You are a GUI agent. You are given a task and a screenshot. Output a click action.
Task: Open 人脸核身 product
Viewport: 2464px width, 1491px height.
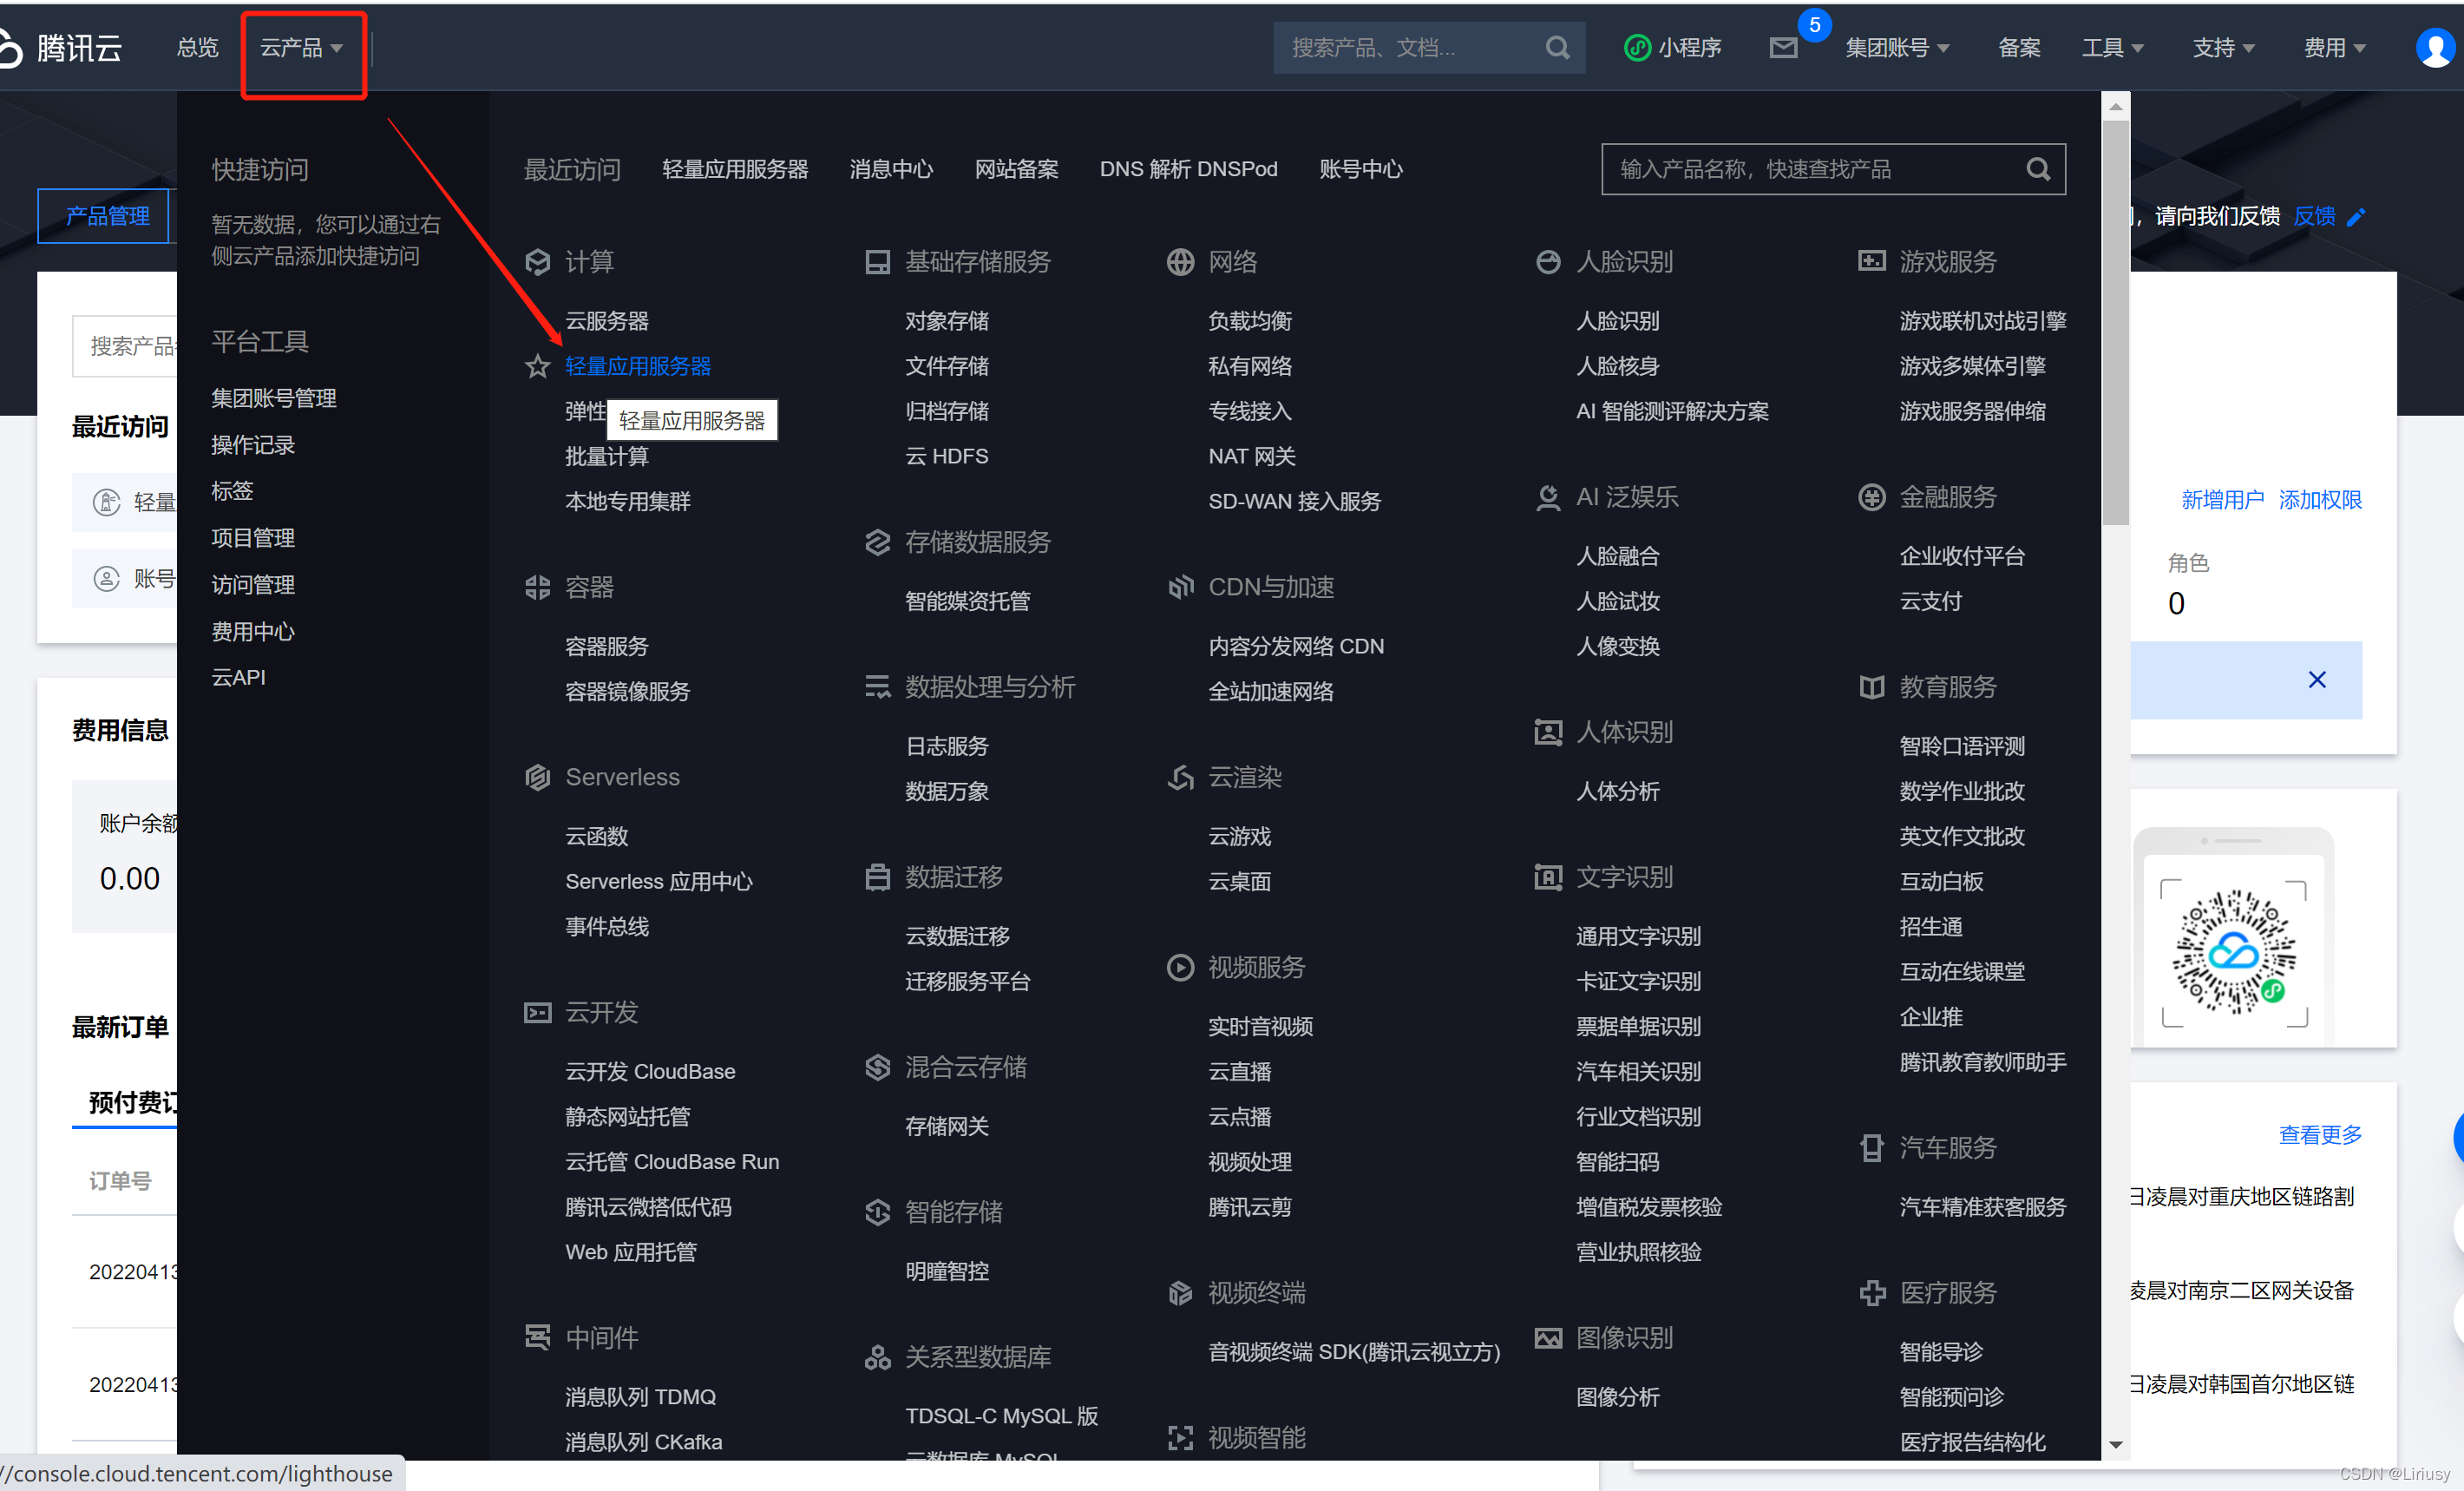[1617, 366]
